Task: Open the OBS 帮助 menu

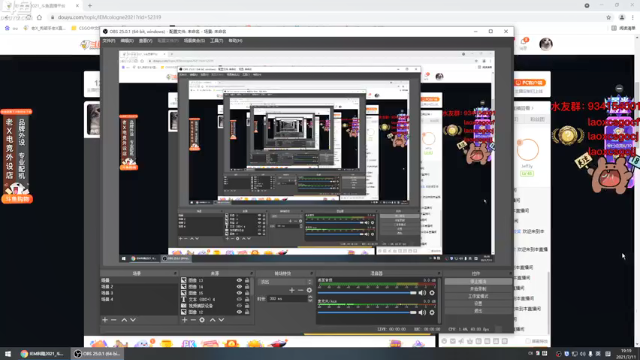Action: pyautogui.click(x=235, y=41)
